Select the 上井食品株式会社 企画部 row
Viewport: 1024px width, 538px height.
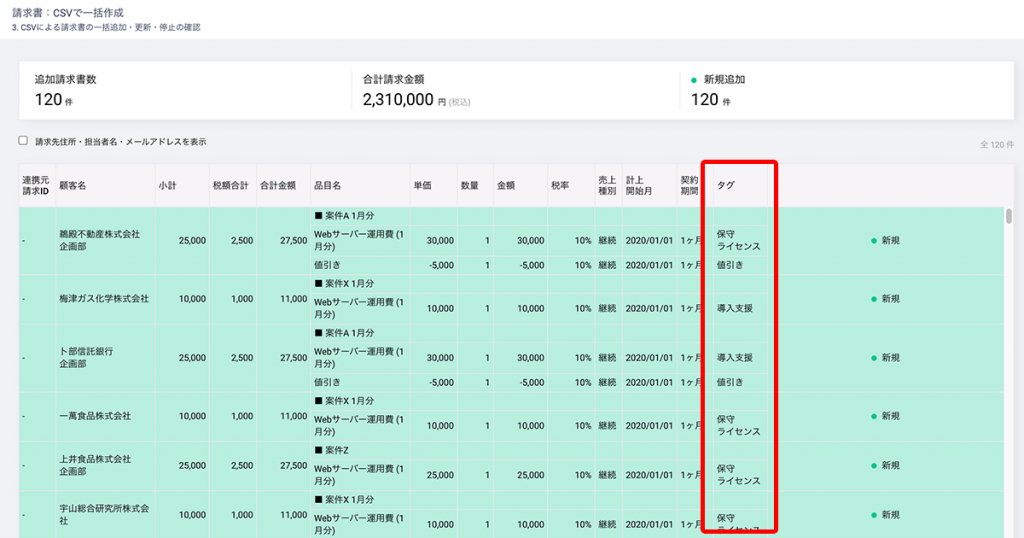(511, 466)
